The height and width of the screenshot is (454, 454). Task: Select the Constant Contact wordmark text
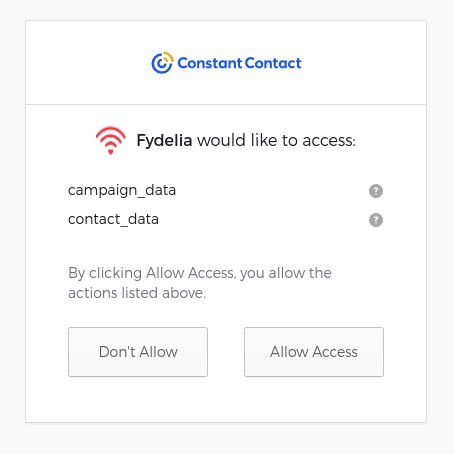tap(239, 63)
